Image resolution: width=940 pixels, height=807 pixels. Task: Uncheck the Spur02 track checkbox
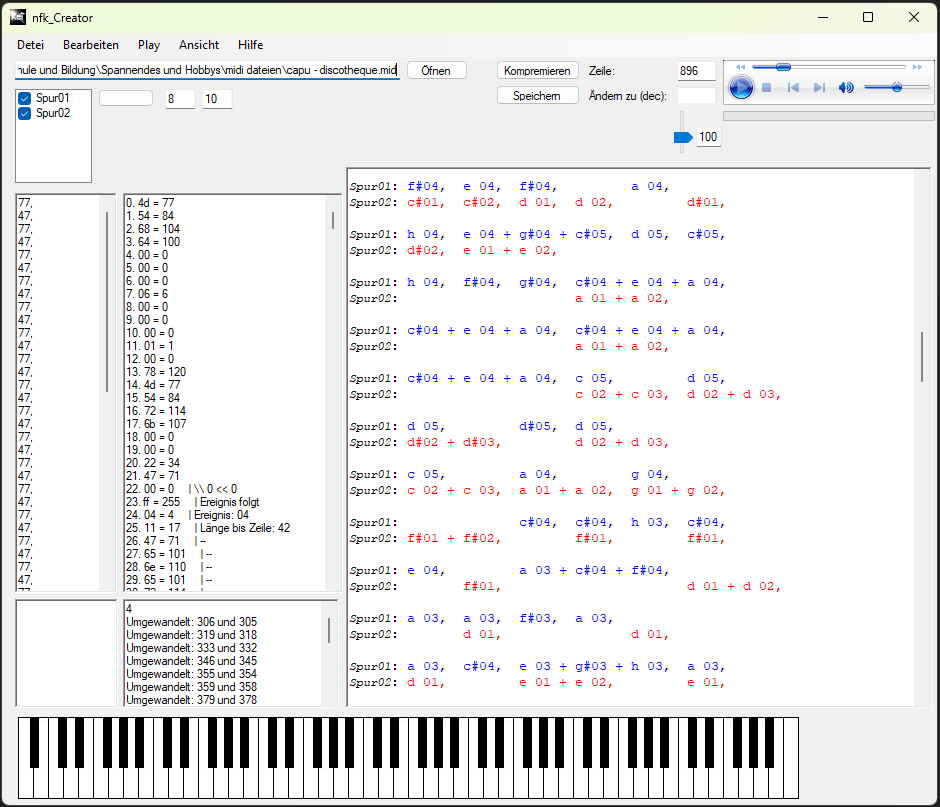click(x=25, y=113)
